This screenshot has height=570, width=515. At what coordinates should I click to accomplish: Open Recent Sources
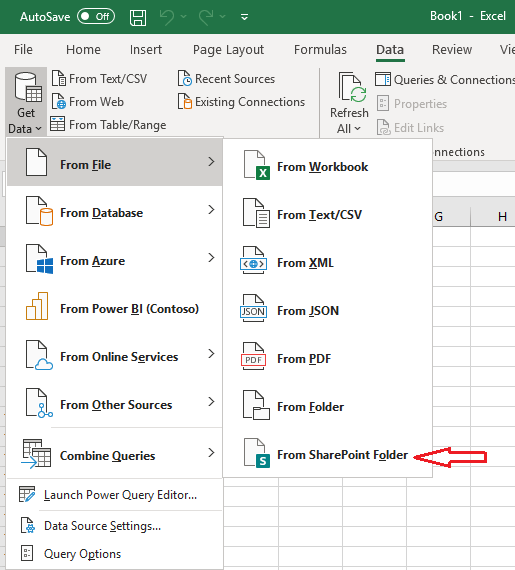(226, 79)
